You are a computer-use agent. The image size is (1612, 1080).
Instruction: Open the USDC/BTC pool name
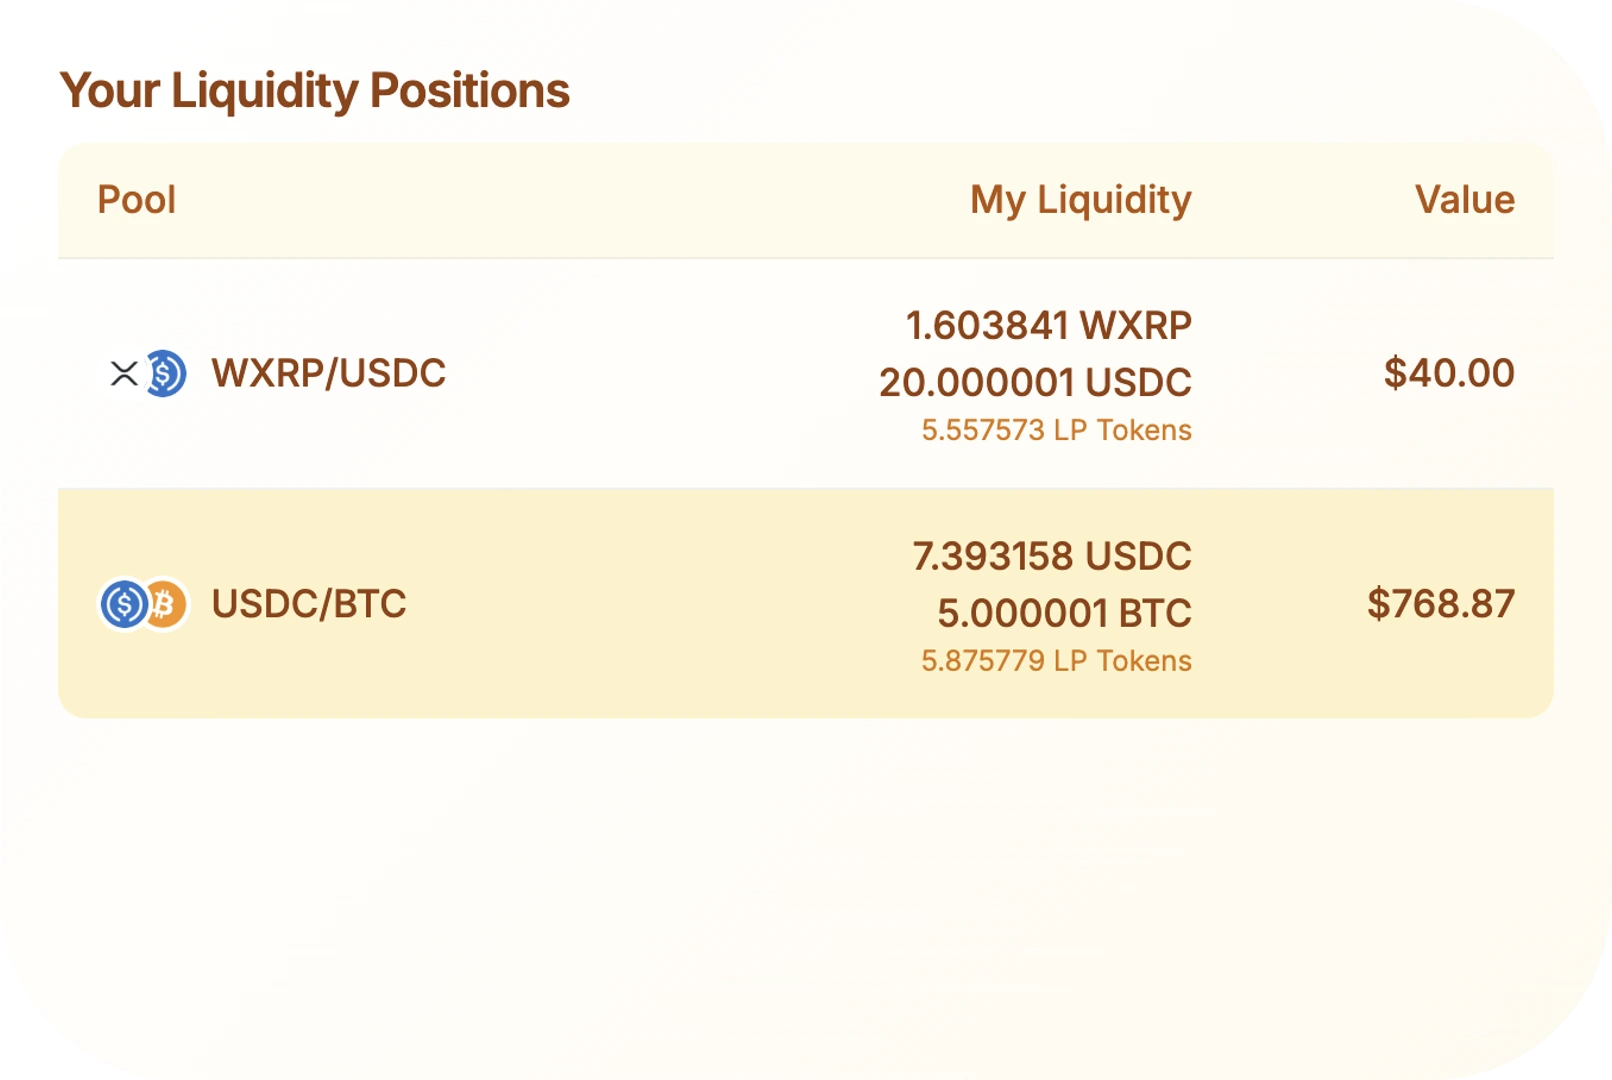click(309, 604)
